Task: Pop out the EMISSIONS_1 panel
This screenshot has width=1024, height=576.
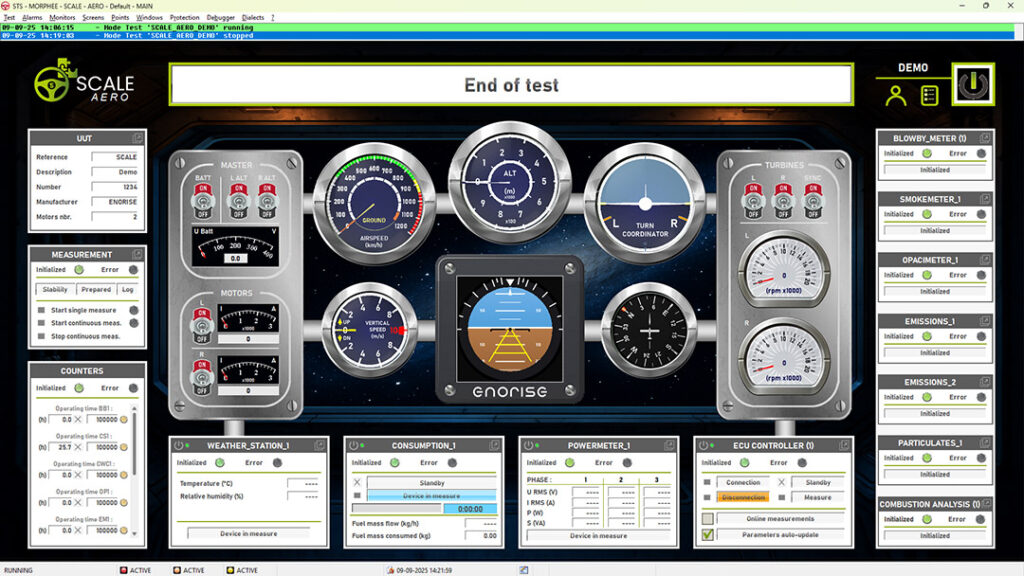Action: coord(985,321)
